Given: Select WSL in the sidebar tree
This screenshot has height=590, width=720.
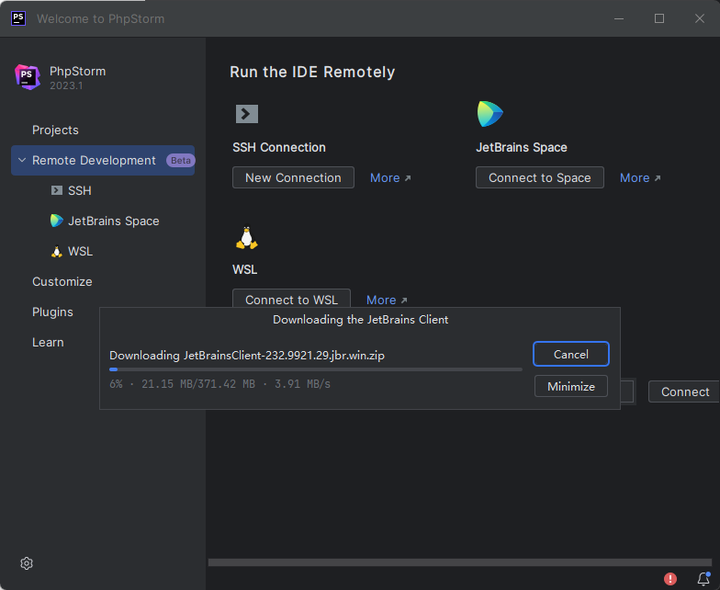Looking at the screenshot, I should (x=80, y=251).
